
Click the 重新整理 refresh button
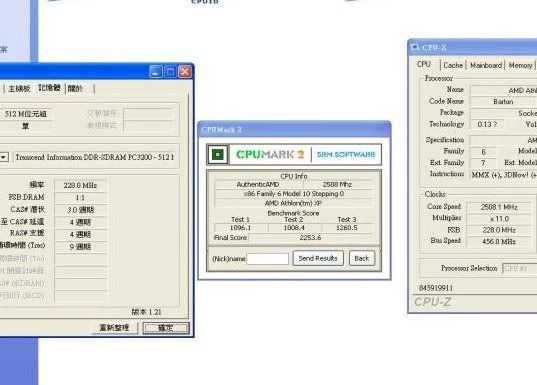tap(114, 328)
